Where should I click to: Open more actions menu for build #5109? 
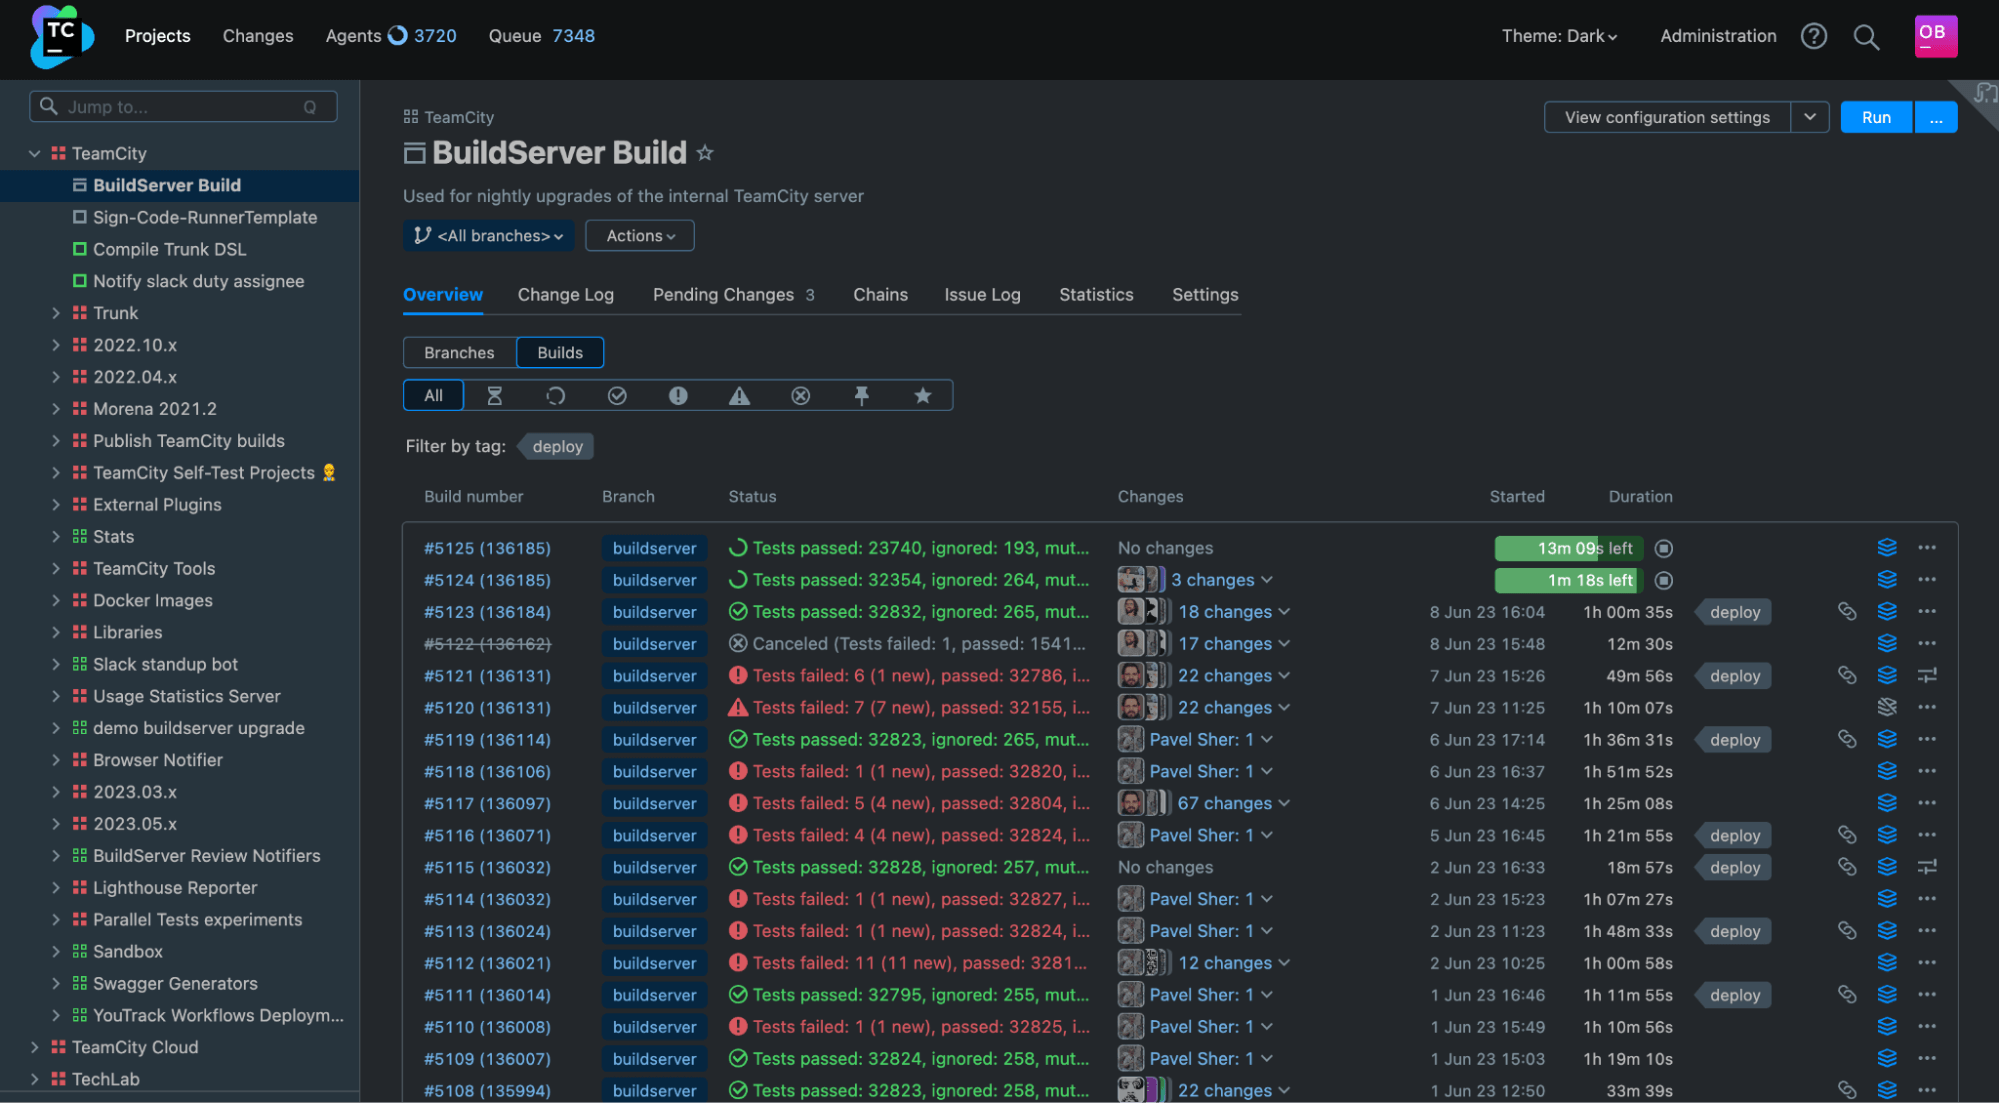pyautogui.click(x=1927, y=1058)
